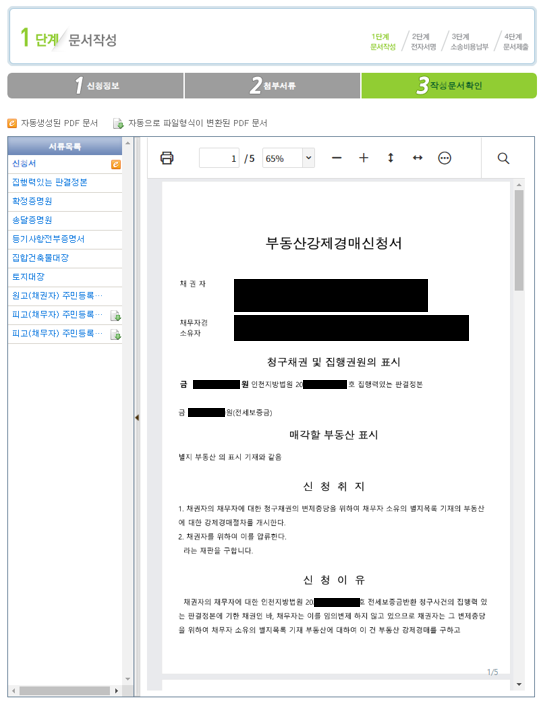Zoom out with the minus icon

(x=337, y=158)
